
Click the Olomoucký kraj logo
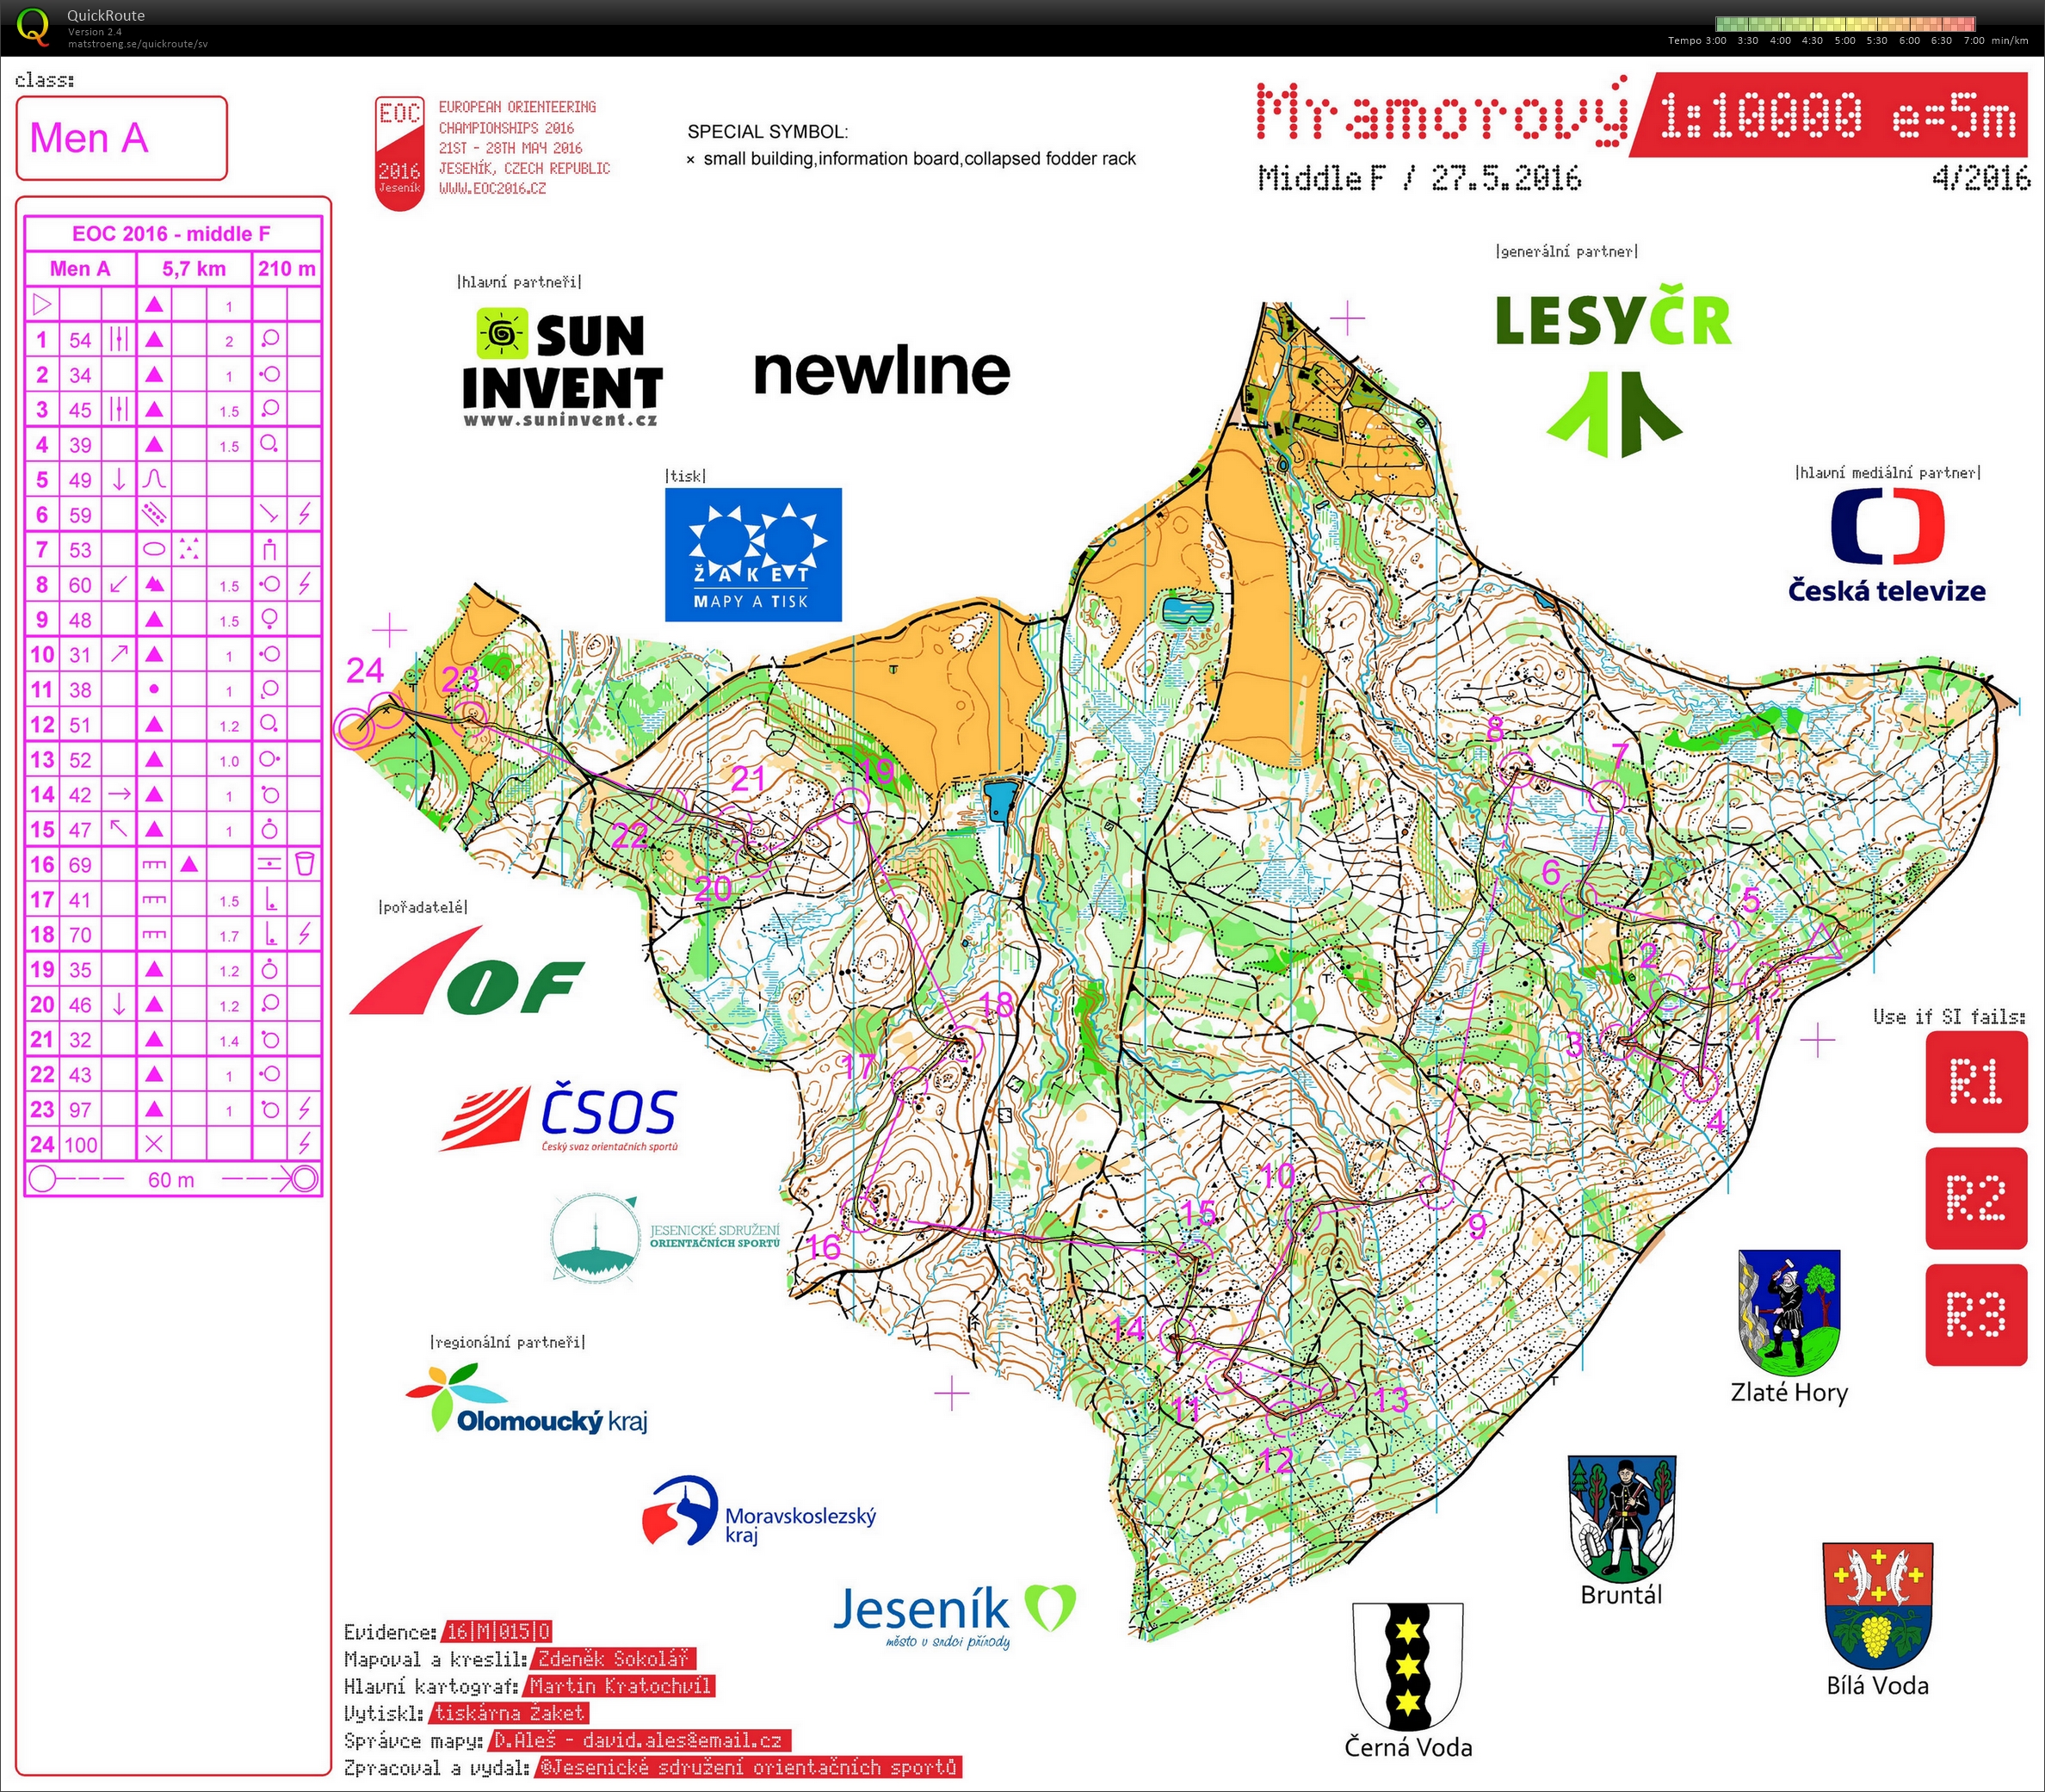coord(527,1400)
